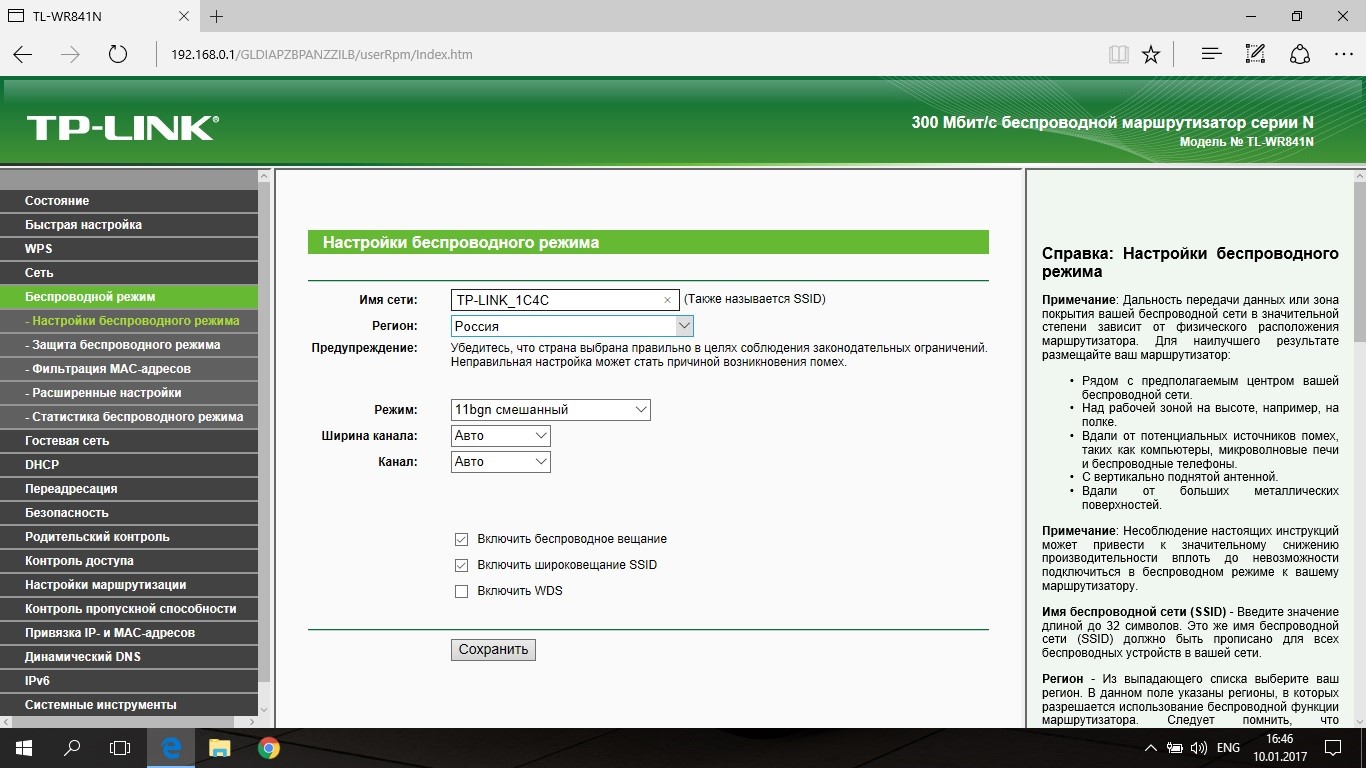Open reading view book icon
1366x768 pixels.
[x=1119, y=55]
